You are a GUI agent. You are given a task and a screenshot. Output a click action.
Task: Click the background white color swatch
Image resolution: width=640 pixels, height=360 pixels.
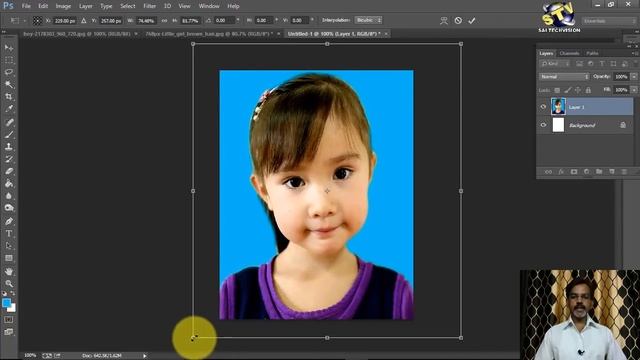pyautogui.click(x=12, y=308)
